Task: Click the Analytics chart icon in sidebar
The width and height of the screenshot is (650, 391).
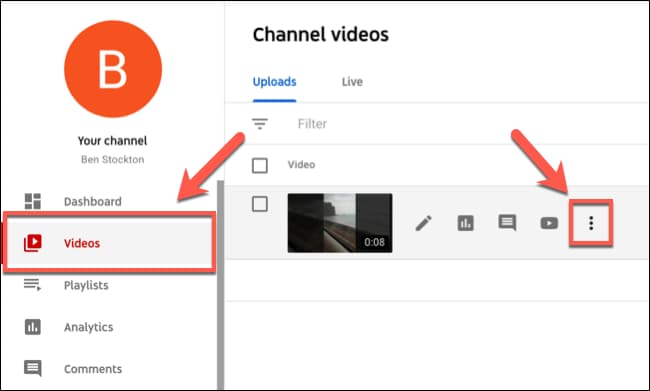Action: 33,327
